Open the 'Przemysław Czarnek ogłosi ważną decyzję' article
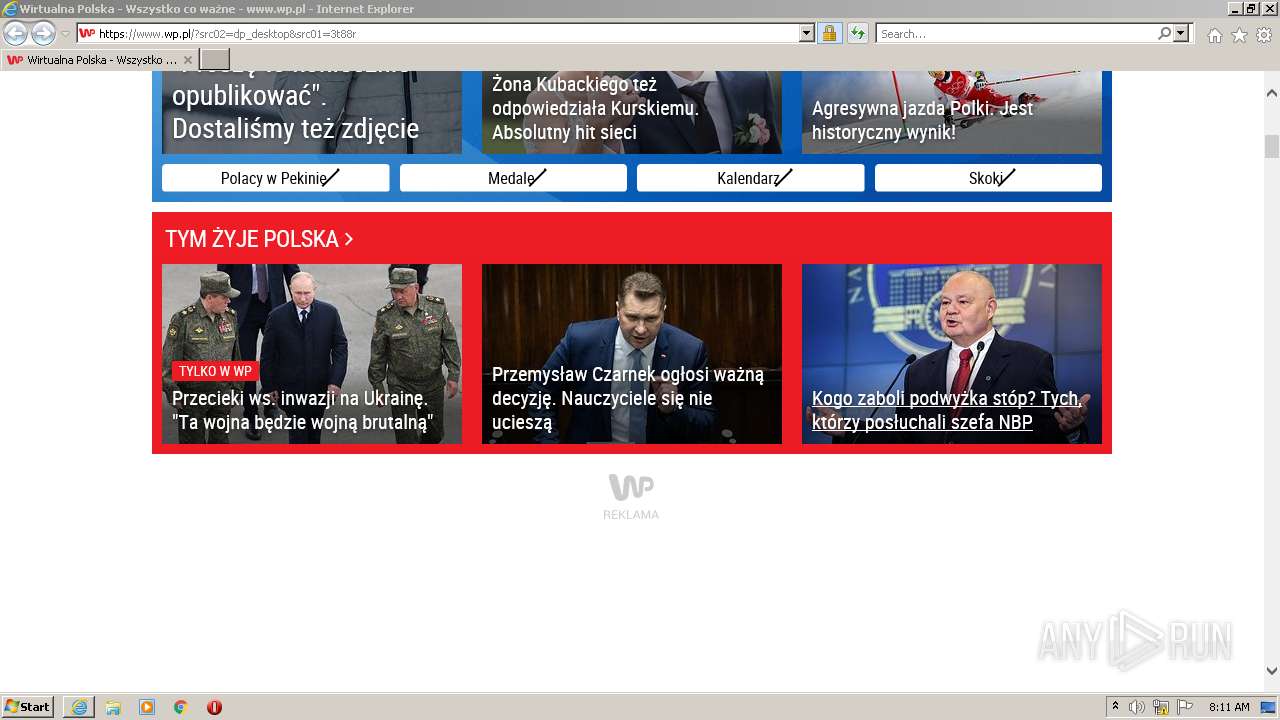The width and height of the screenshot is (1280, 720). 628,398
